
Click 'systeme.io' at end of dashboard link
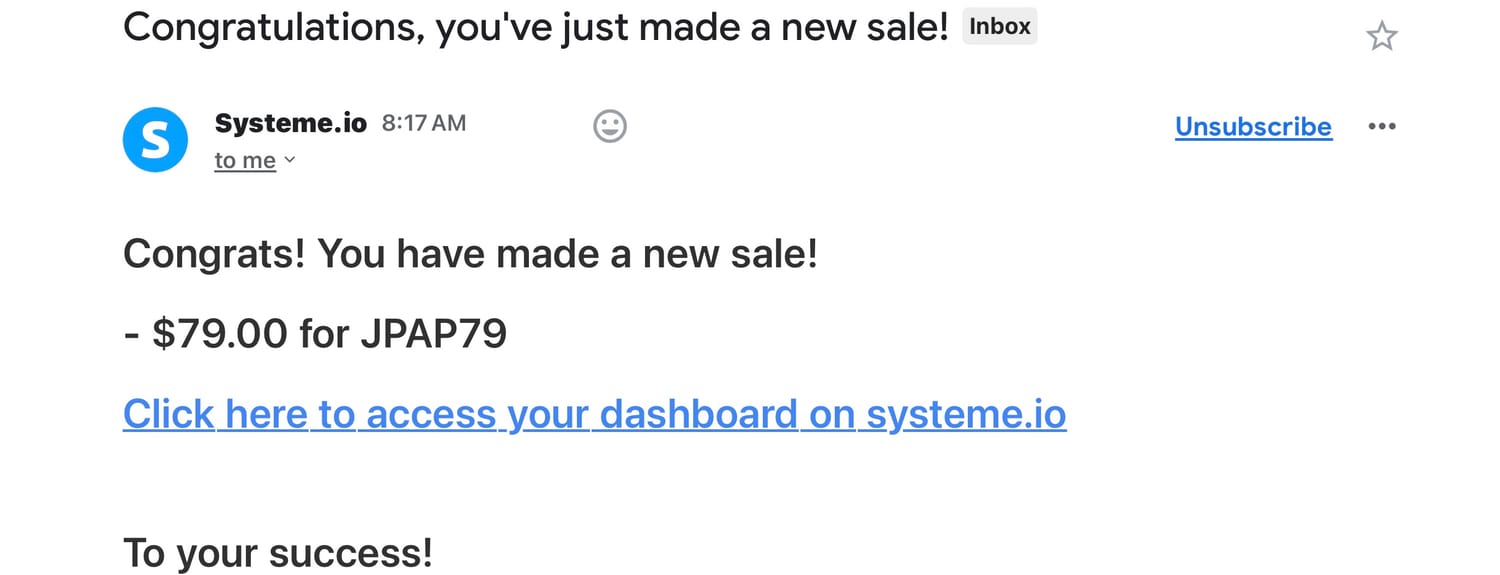[x=966, y=414]
